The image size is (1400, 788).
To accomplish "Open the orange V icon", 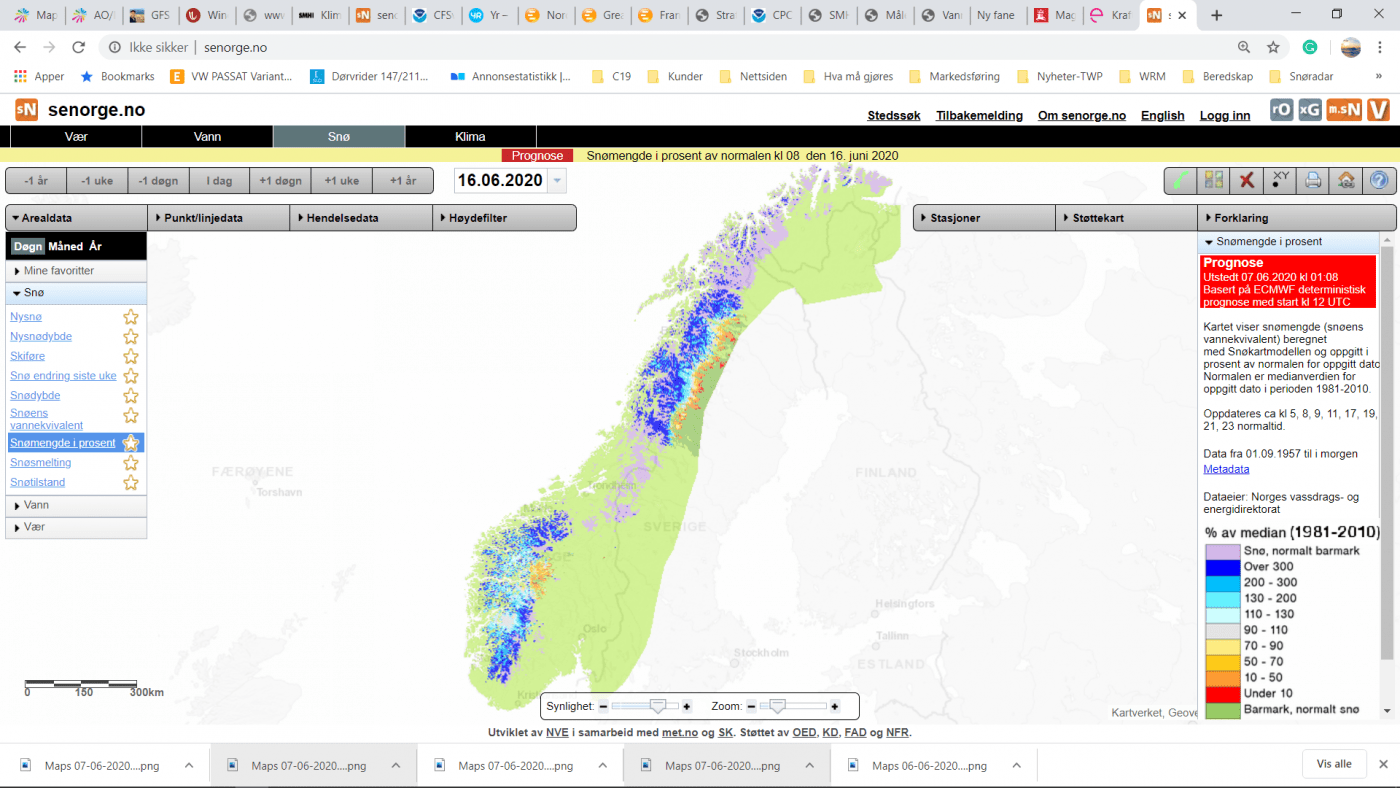I will tap(1378, 110).
